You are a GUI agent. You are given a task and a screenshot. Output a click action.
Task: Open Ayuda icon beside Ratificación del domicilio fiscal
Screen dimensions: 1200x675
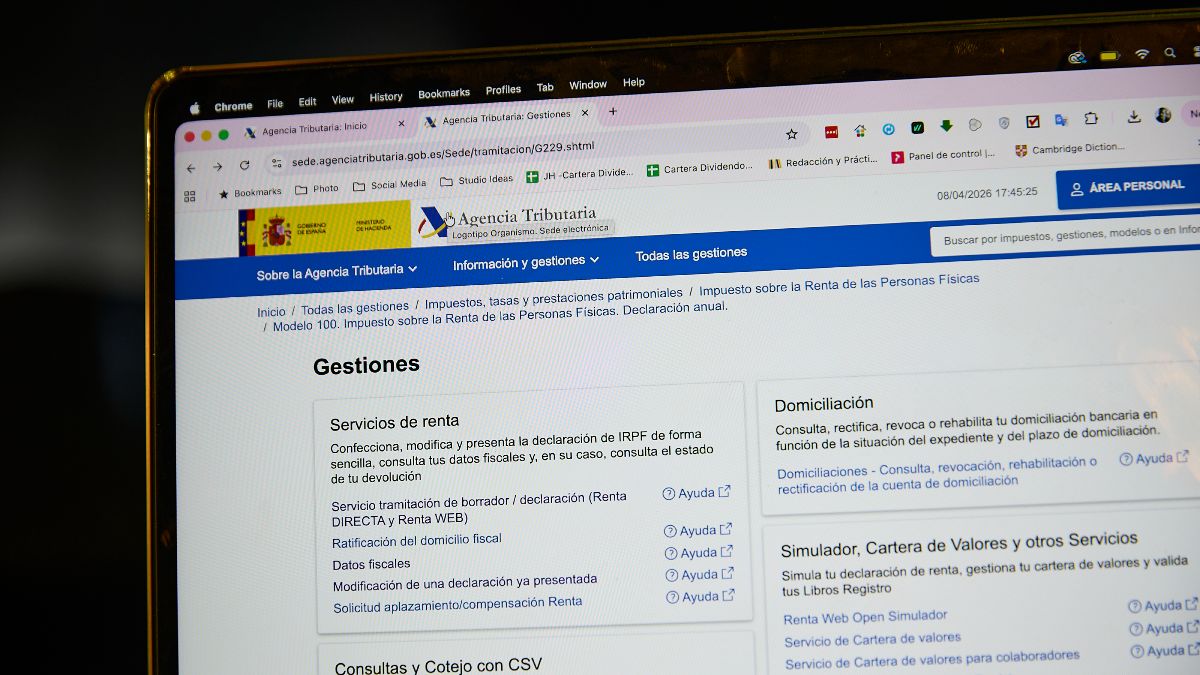point(697,531)
